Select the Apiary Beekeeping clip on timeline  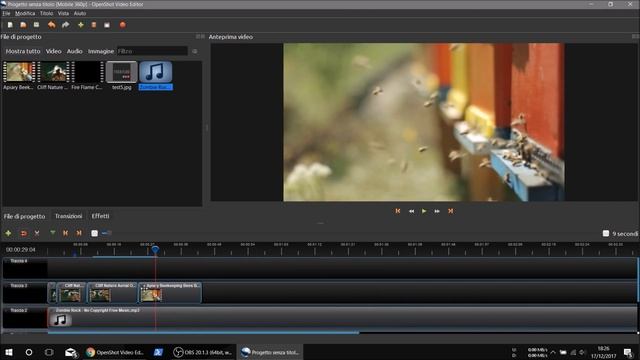[170, 293]
